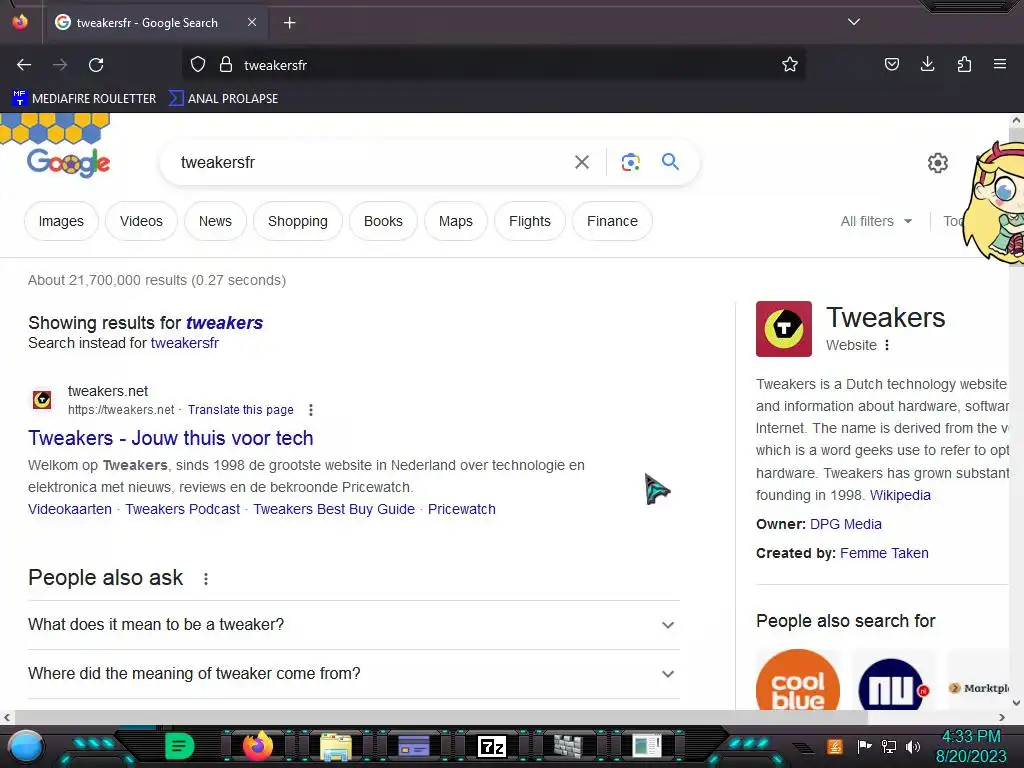Image resolution: width=1024 pixels, height=768 pixels.
Task: Click the taskbar clock showing 4:33 PM
Action: pos(971,746)
